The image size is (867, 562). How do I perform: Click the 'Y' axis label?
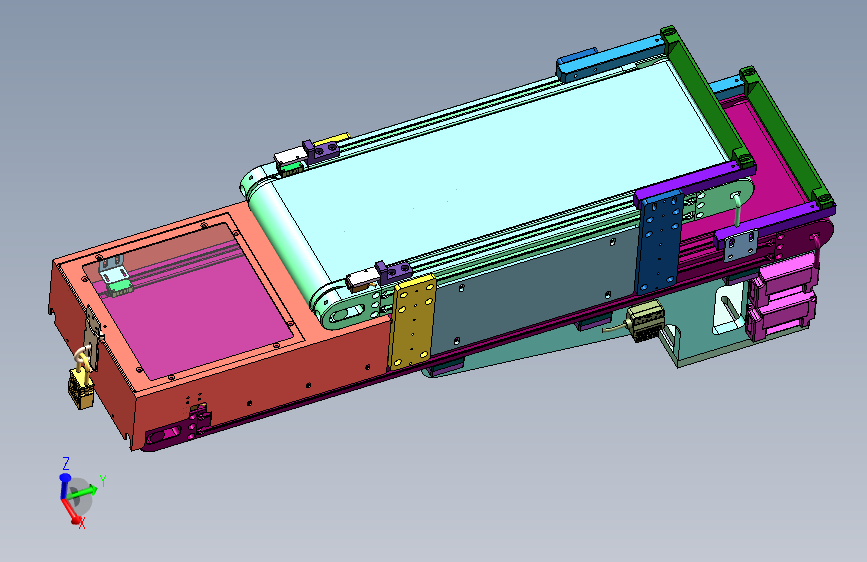pyautogui.click(x=102, y=481)
